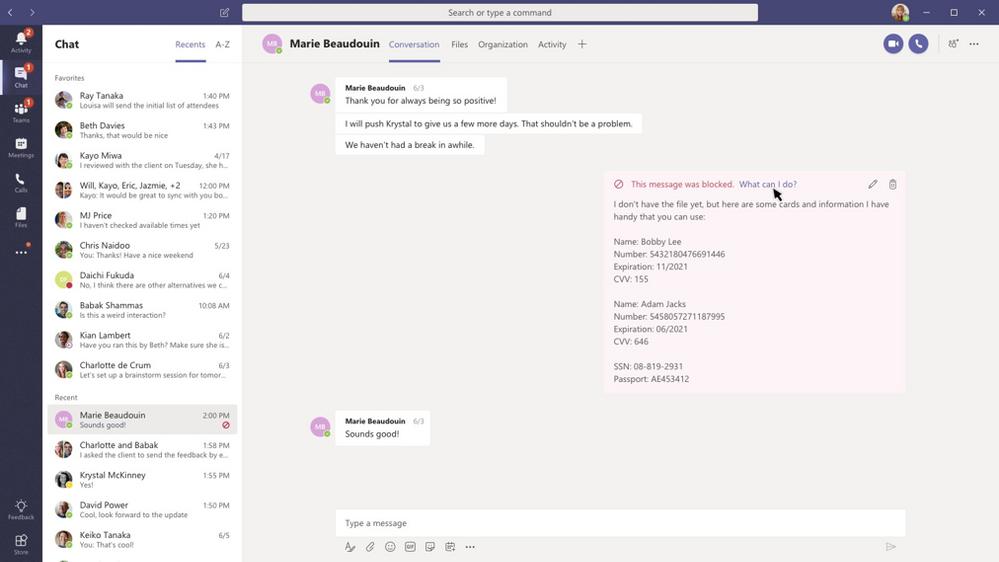Attach a file with the paperclip icon

pyautogui.click(x=370, y=547)
